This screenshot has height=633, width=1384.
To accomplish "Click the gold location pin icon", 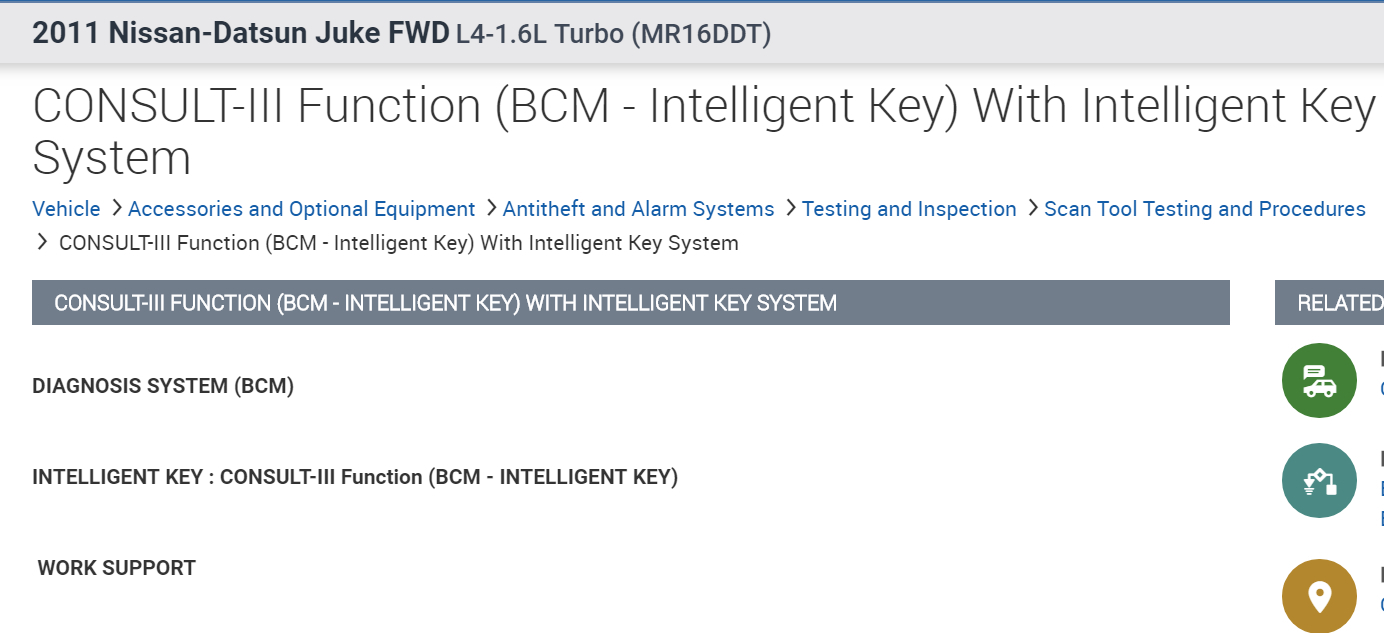I will 1319,596.
